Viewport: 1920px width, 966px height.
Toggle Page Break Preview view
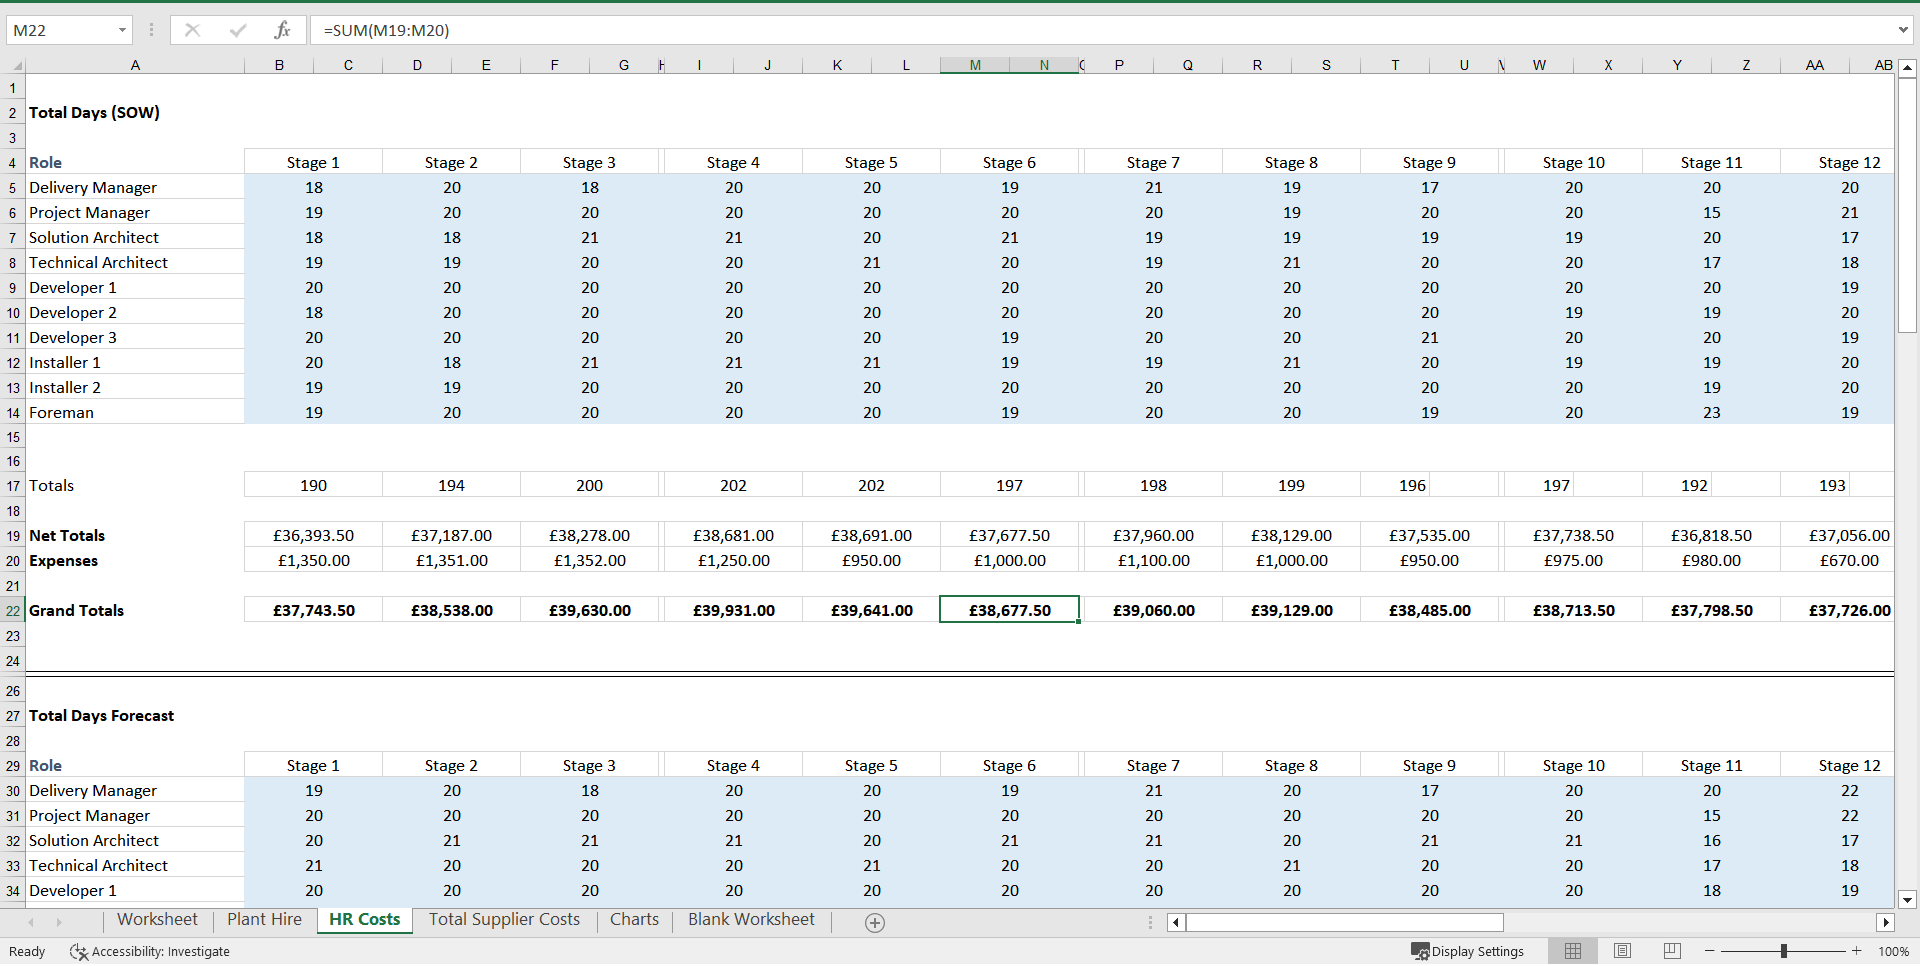[x=1670, y=951]
